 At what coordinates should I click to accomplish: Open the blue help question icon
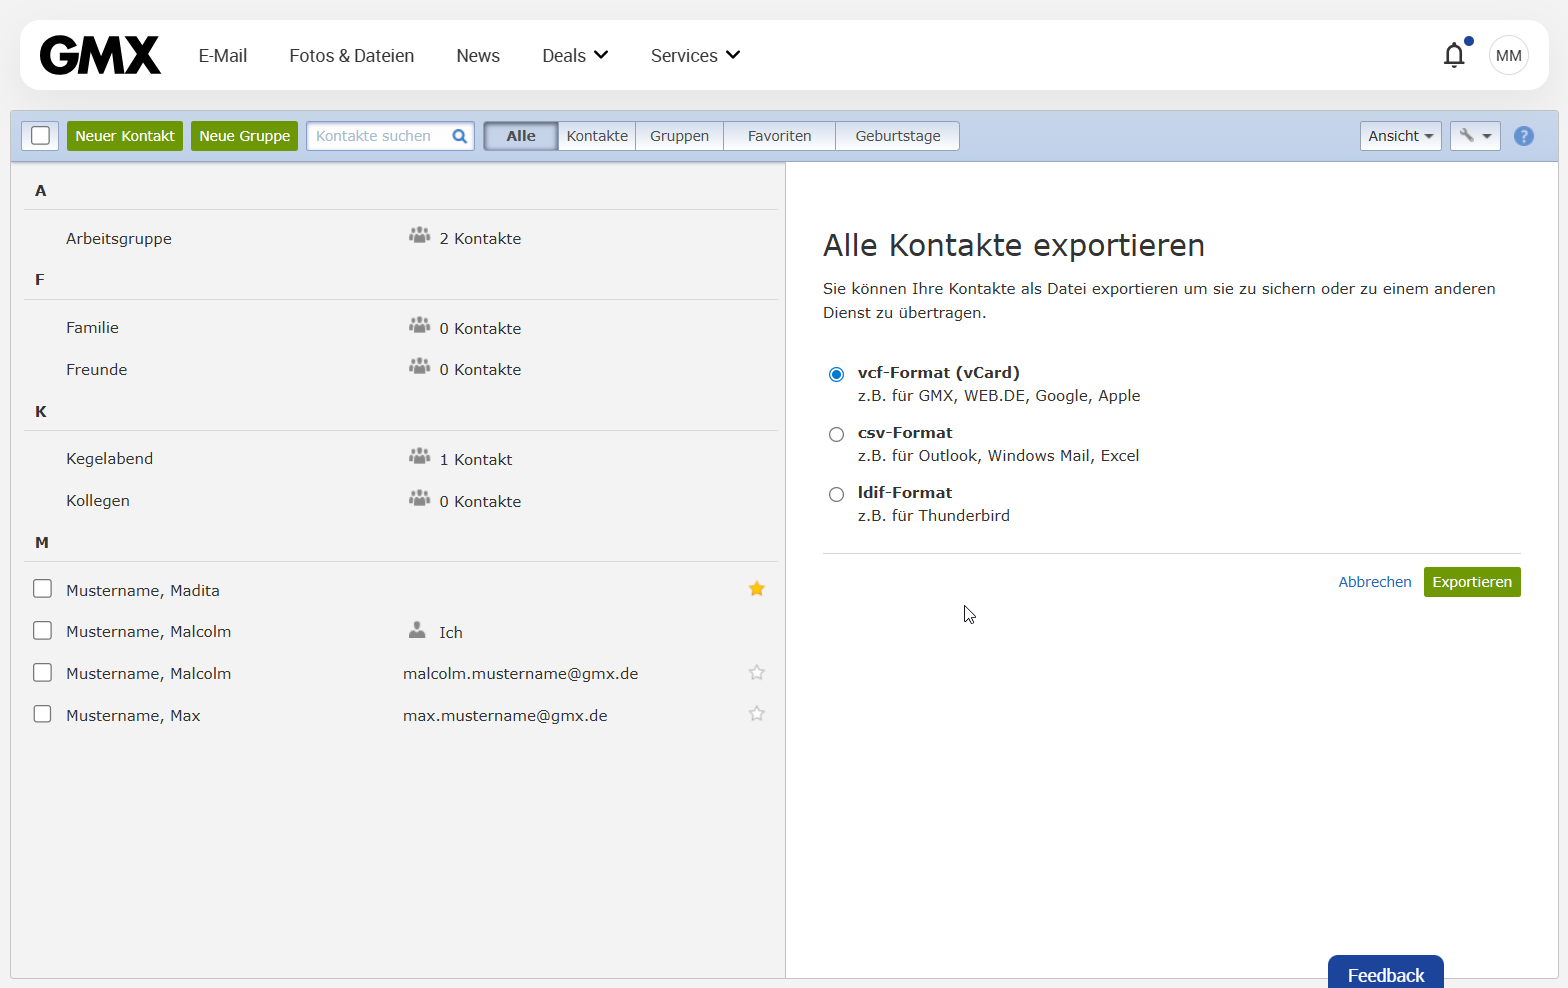(x=1524, y=136)
